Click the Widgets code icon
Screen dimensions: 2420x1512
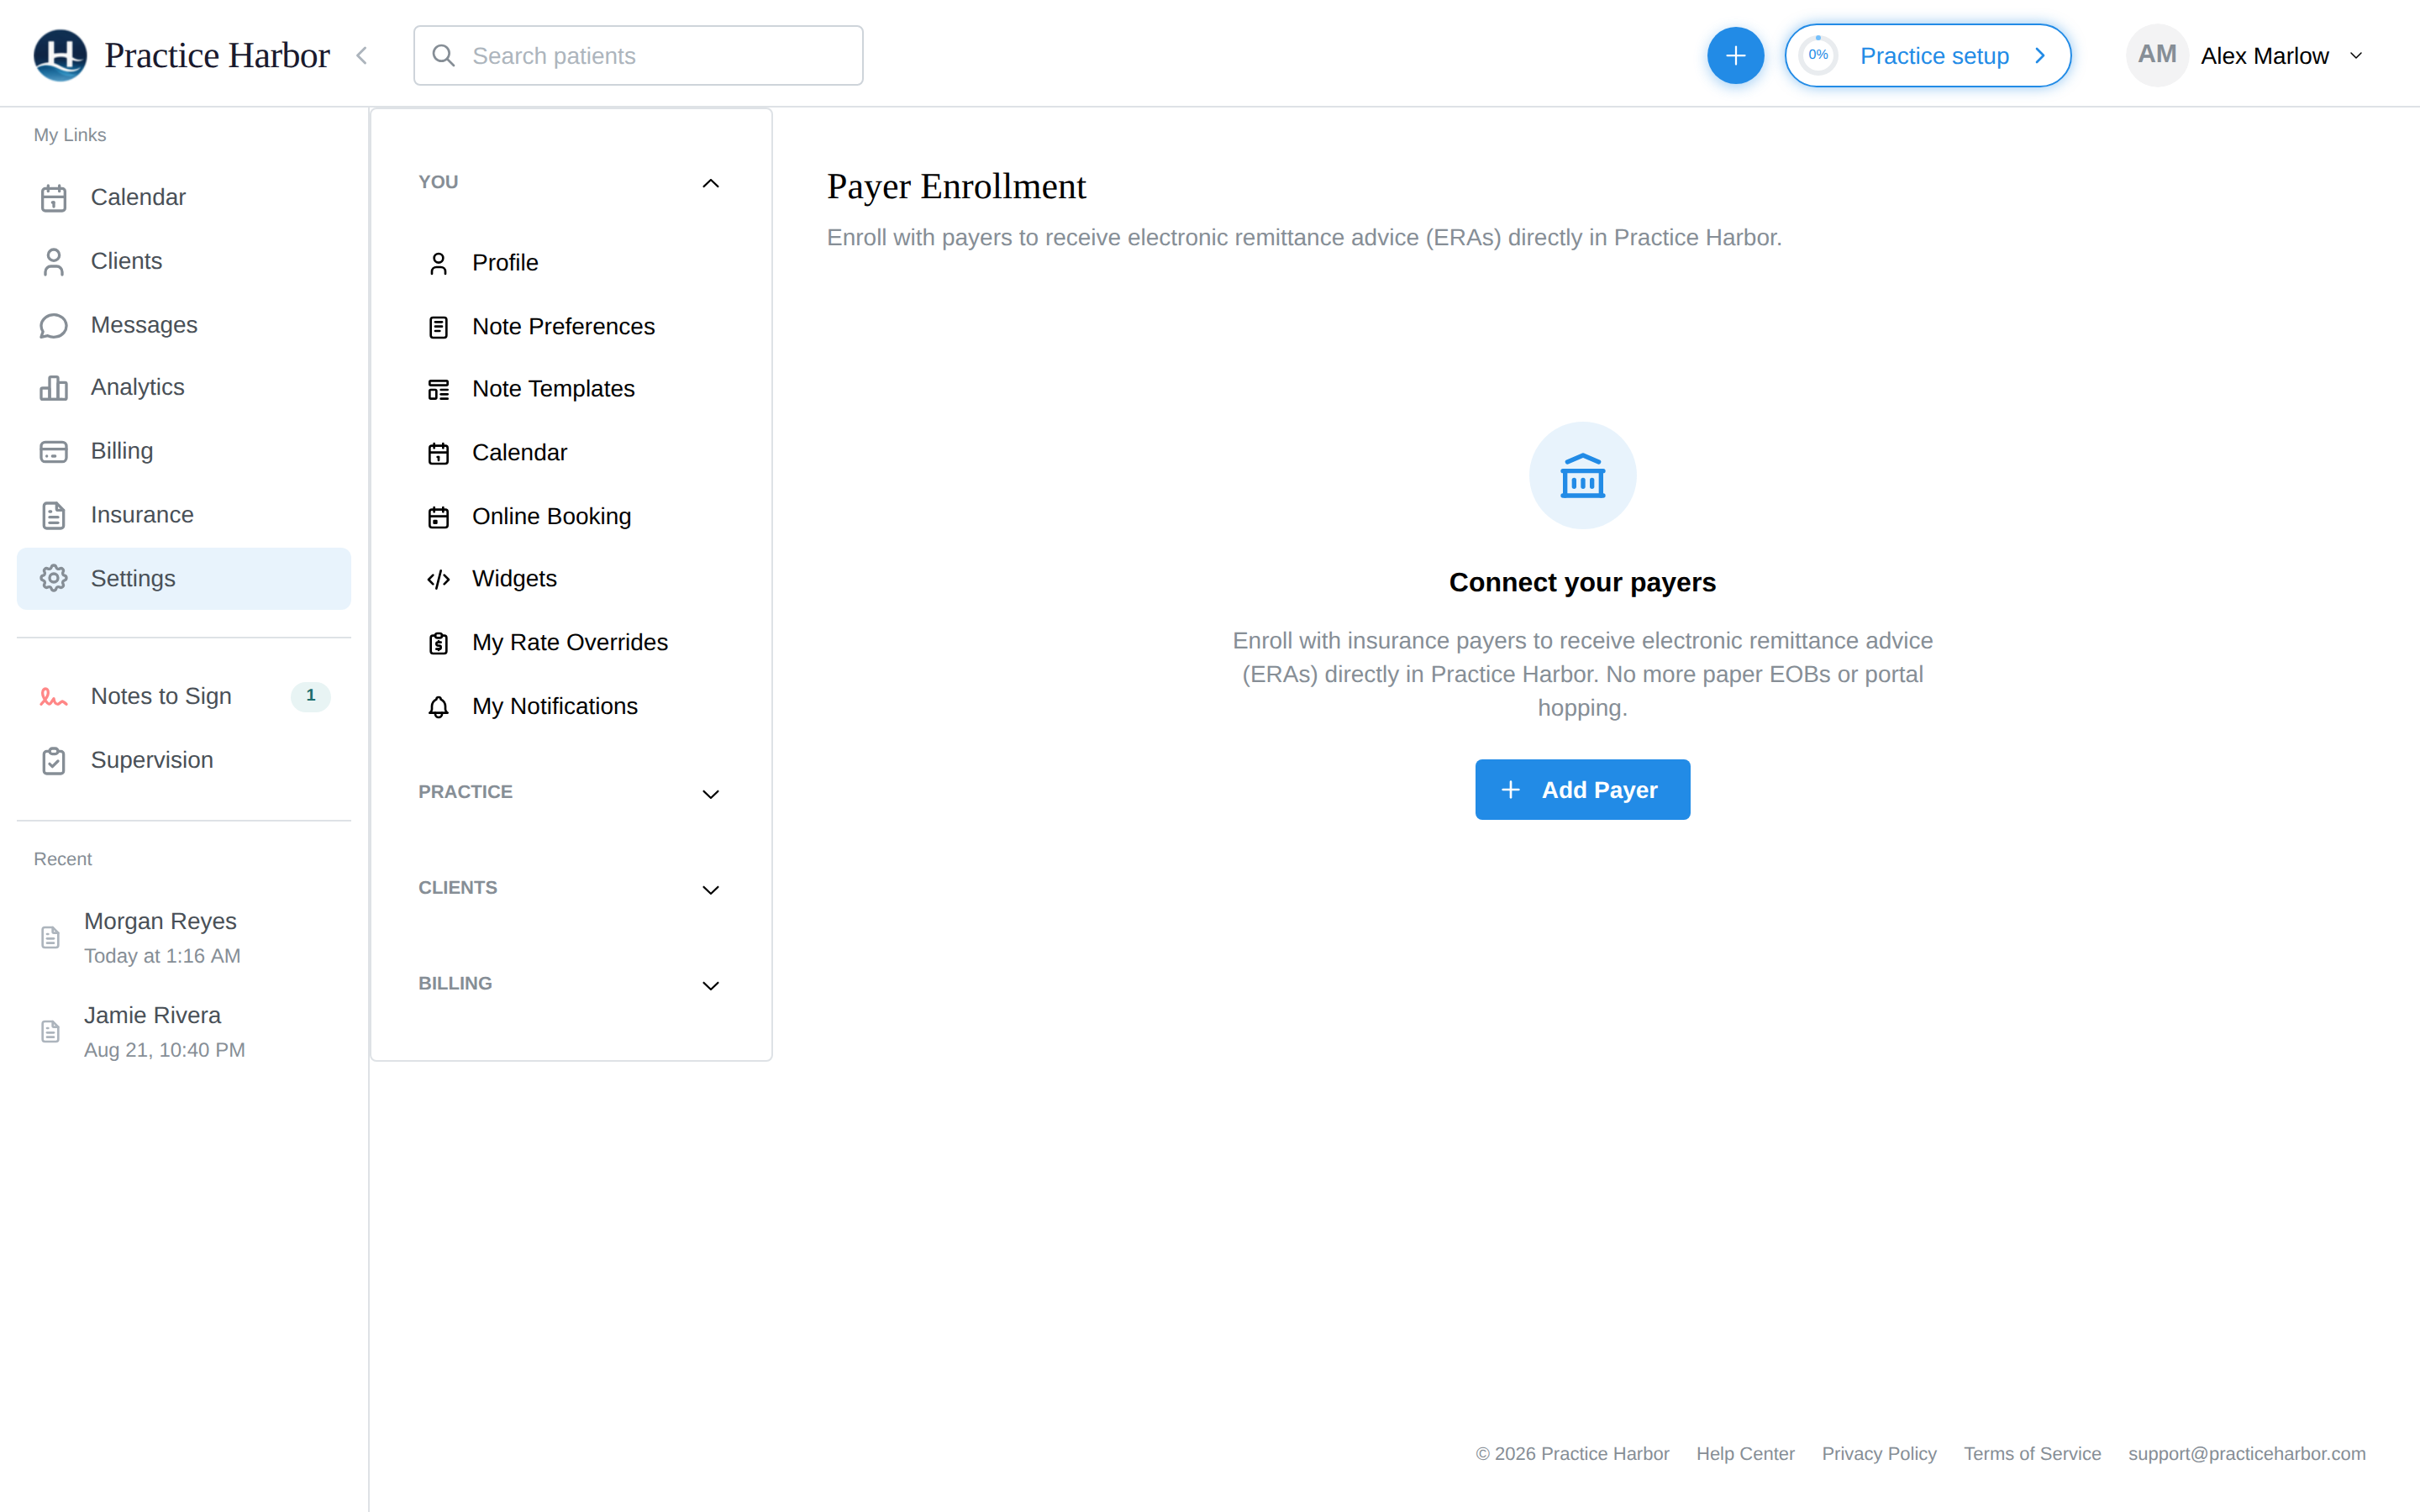pyautogui.click(x=438, y=580)
